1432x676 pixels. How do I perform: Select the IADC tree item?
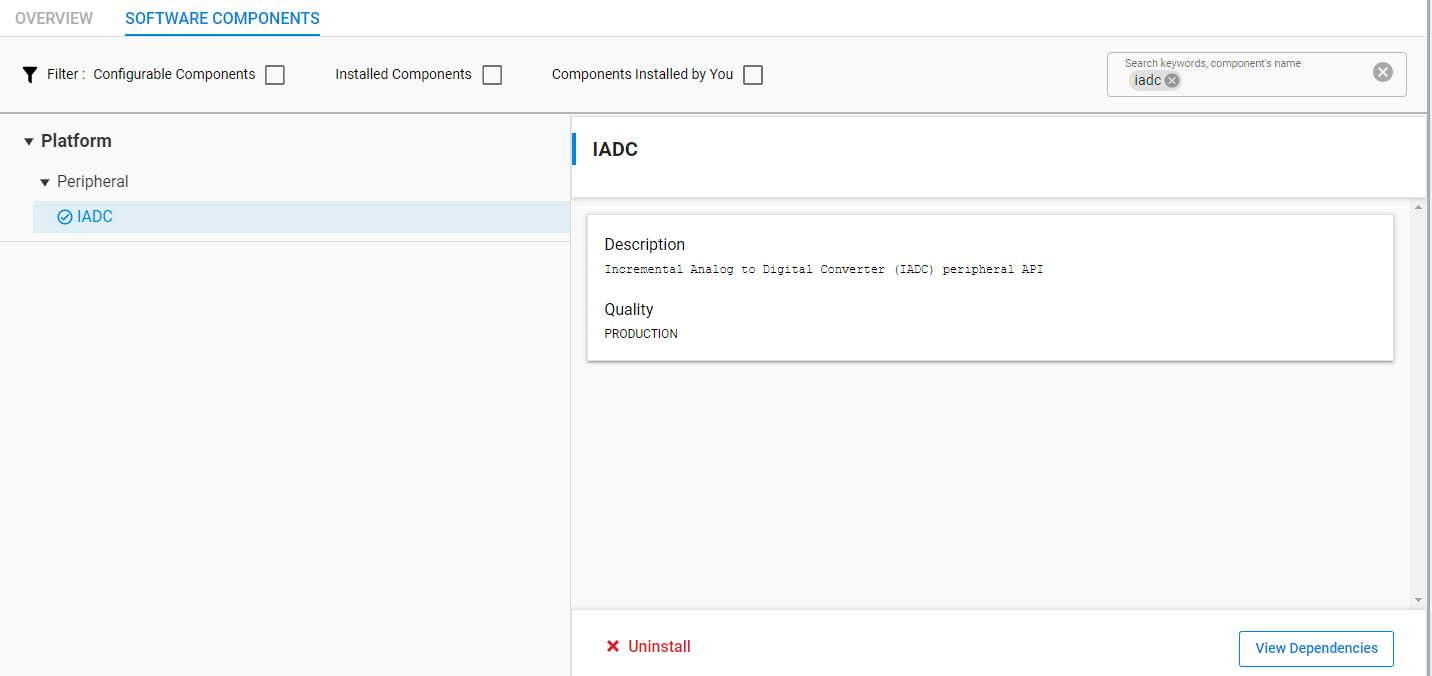(x=95, y=216)
